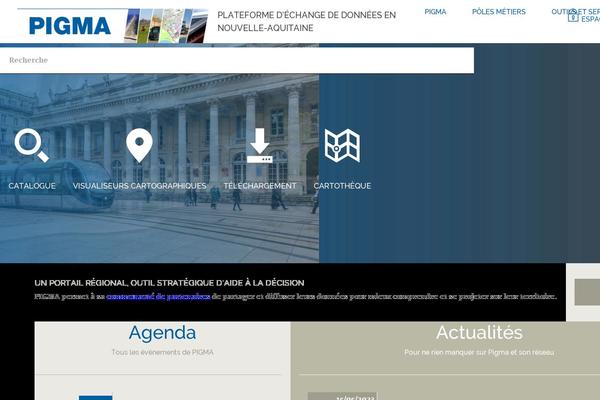The width and height of the screenshot is (600, 400).
Task: Open the Pôles Métiers menu
Action: click(499, 12)
